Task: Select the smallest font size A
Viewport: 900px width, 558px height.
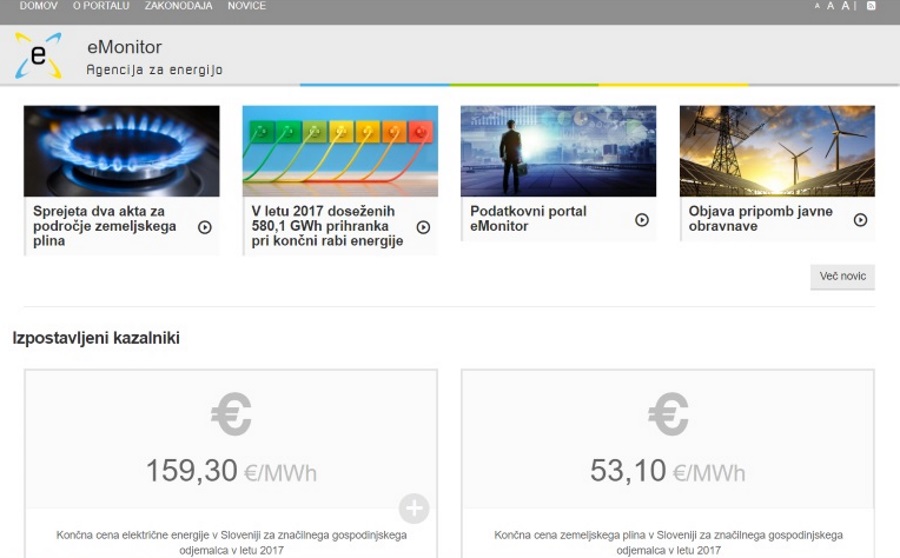Action: 817,6
